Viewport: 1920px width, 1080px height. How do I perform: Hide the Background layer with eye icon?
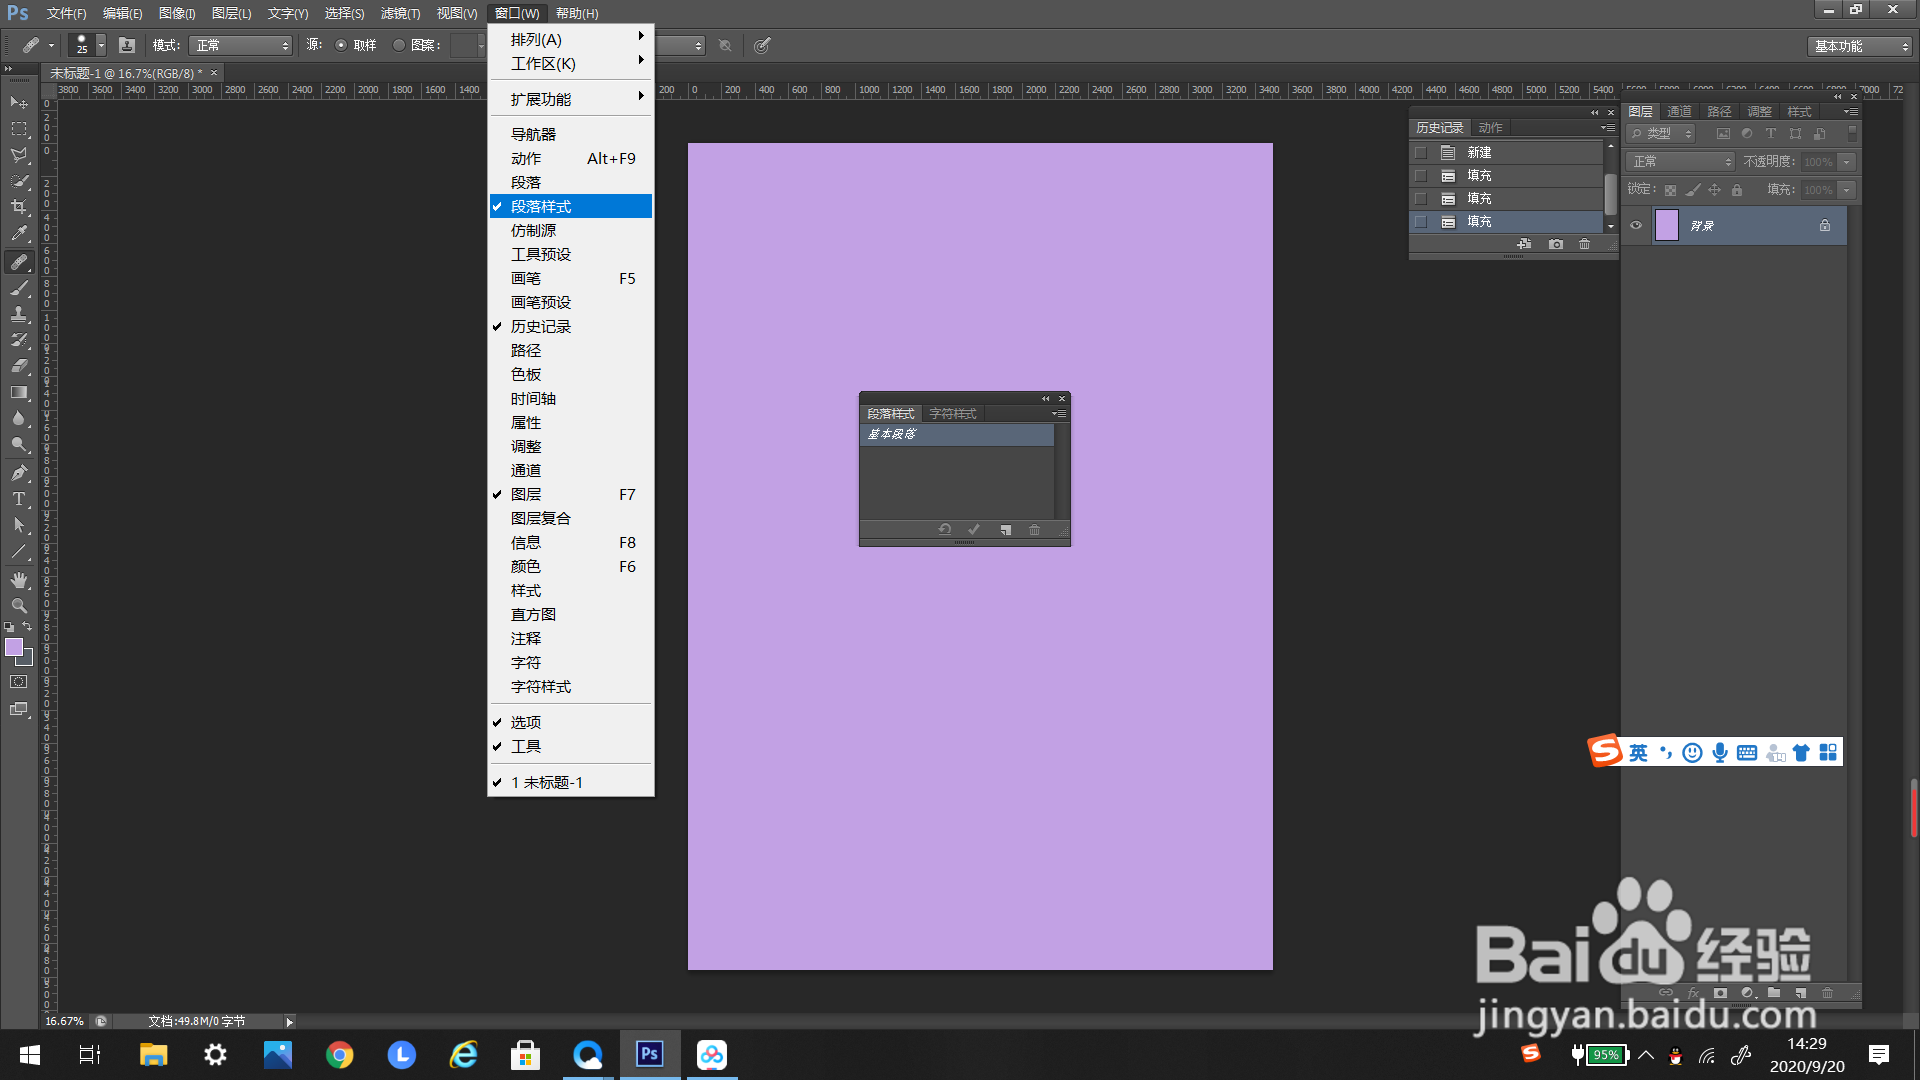click(x=1636, y=226)
